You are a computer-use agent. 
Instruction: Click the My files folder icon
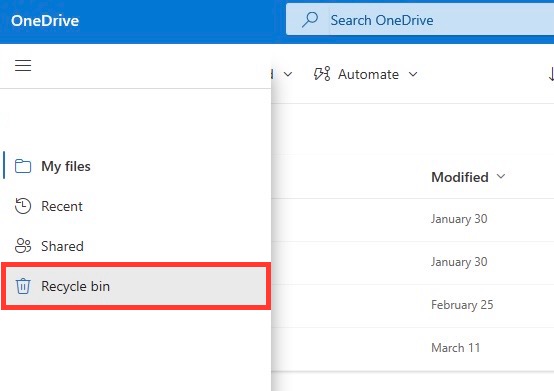coord(23,166)
